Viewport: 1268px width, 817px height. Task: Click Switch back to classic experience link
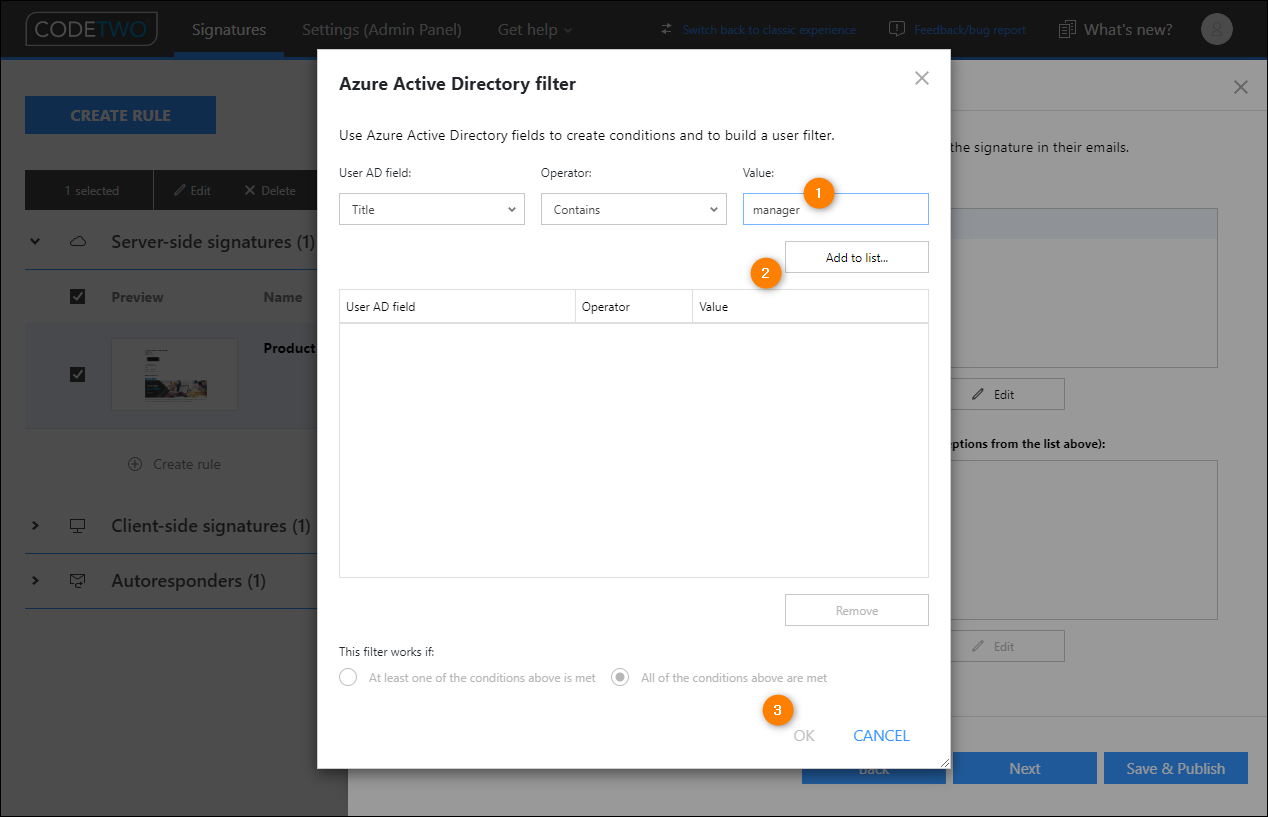[769, 30]
